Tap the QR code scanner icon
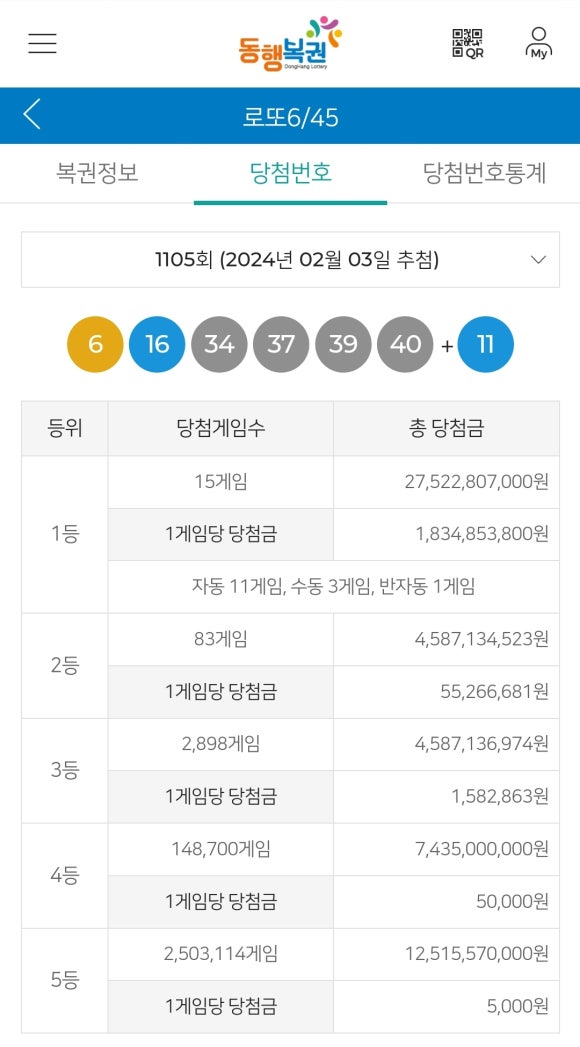 tap(468, 43)
